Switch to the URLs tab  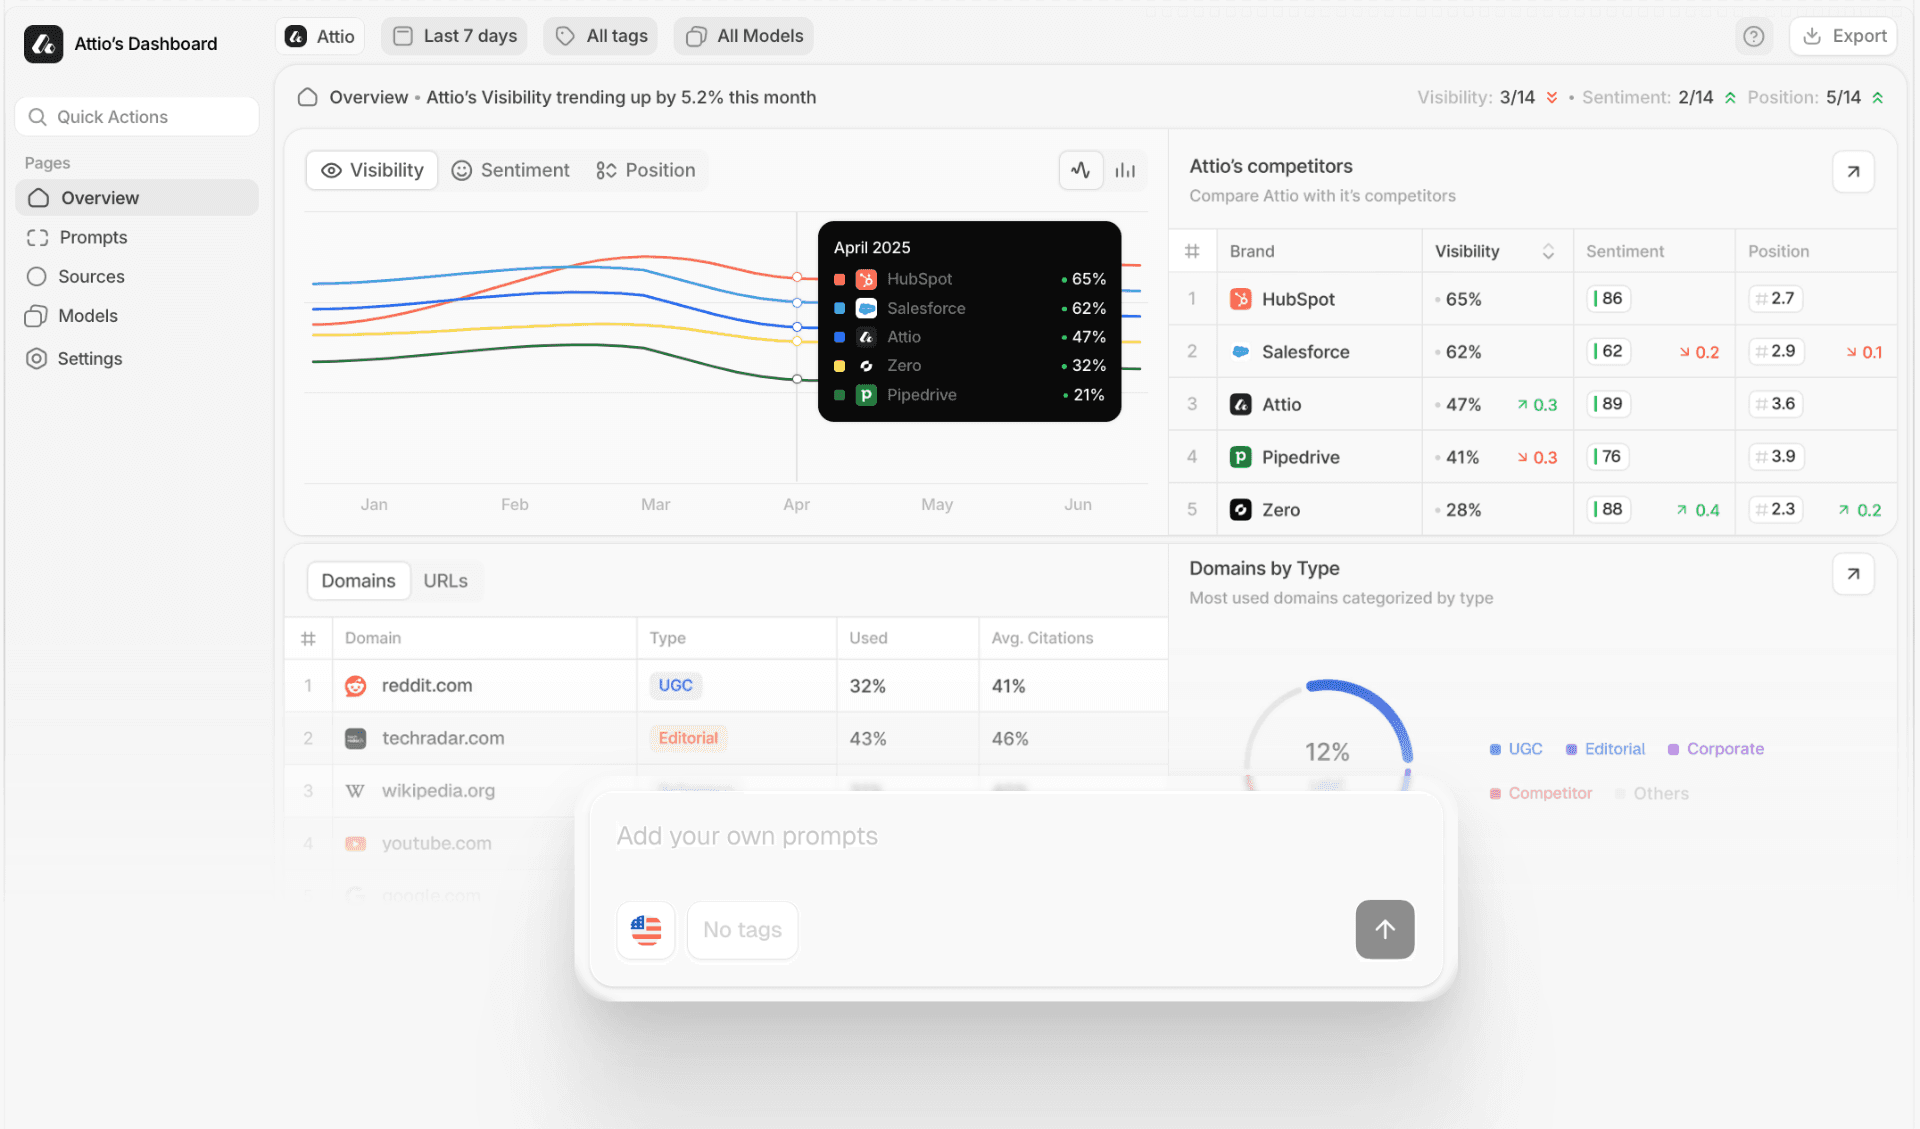(446, 580)
